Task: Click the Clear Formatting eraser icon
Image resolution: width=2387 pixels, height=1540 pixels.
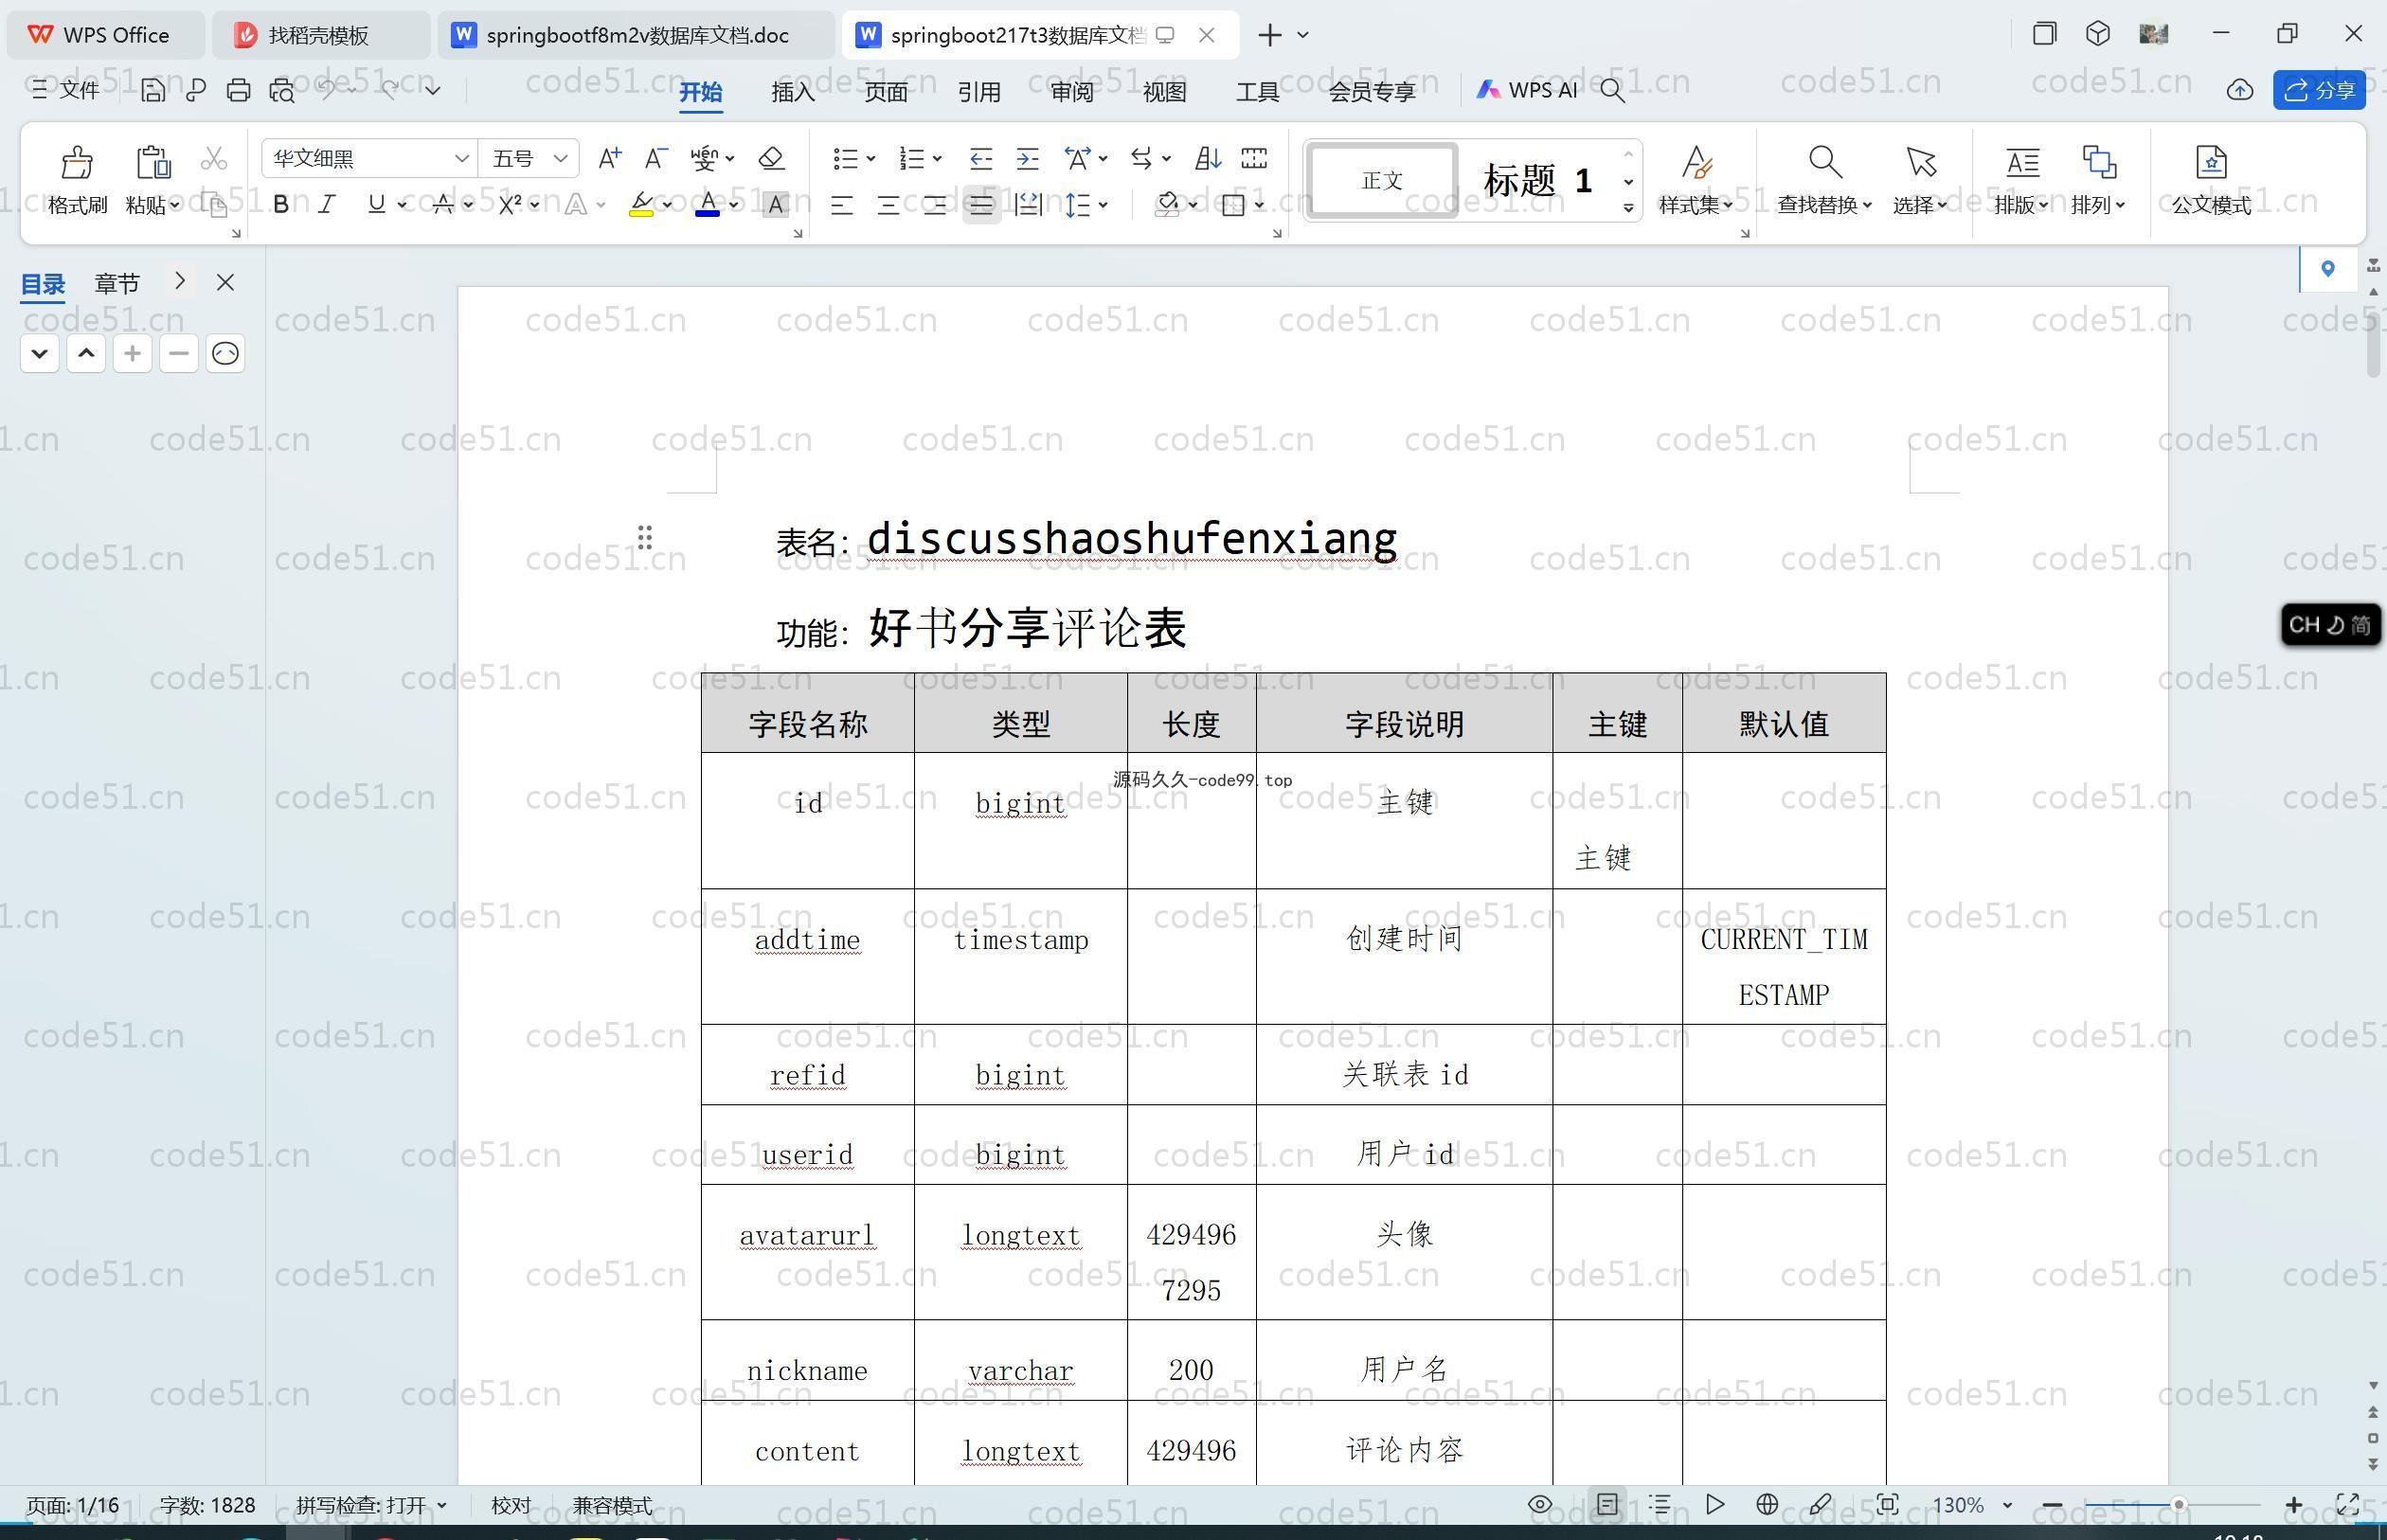Action: (771, 158)
